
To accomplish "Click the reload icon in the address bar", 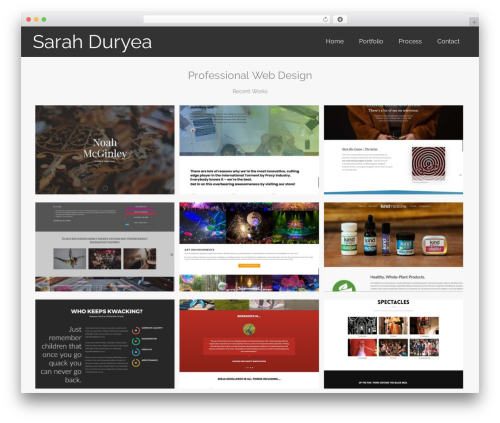I will click(x=325, y=19).
